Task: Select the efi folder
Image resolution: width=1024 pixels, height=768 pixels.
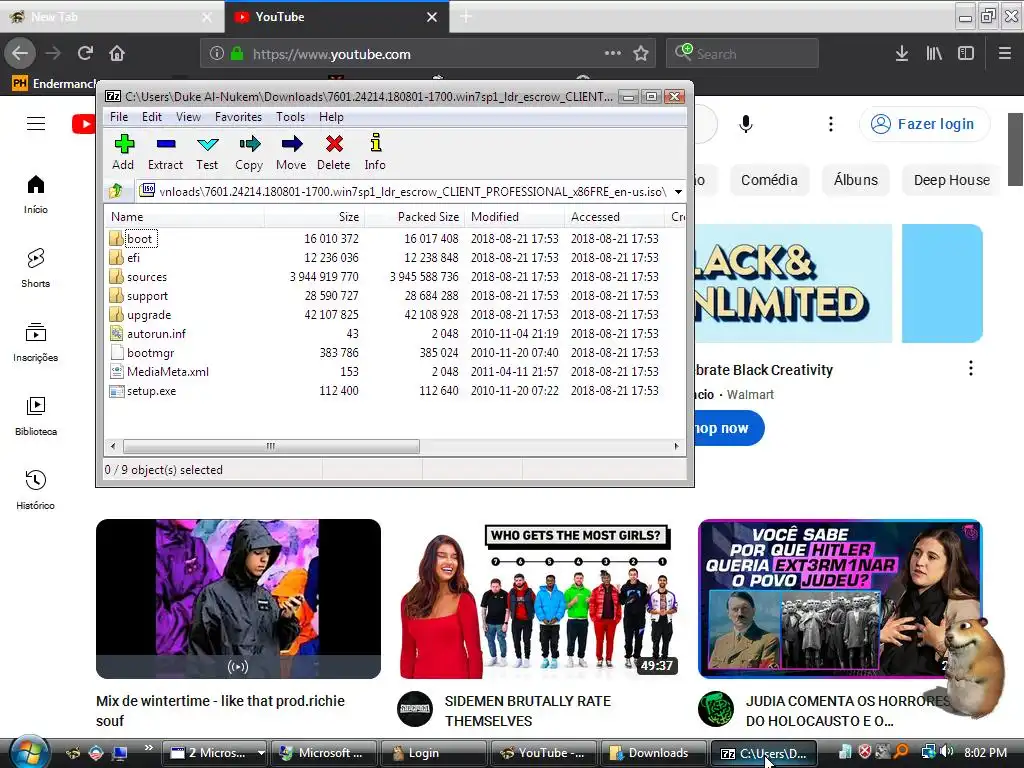Action: coord(133,257)
